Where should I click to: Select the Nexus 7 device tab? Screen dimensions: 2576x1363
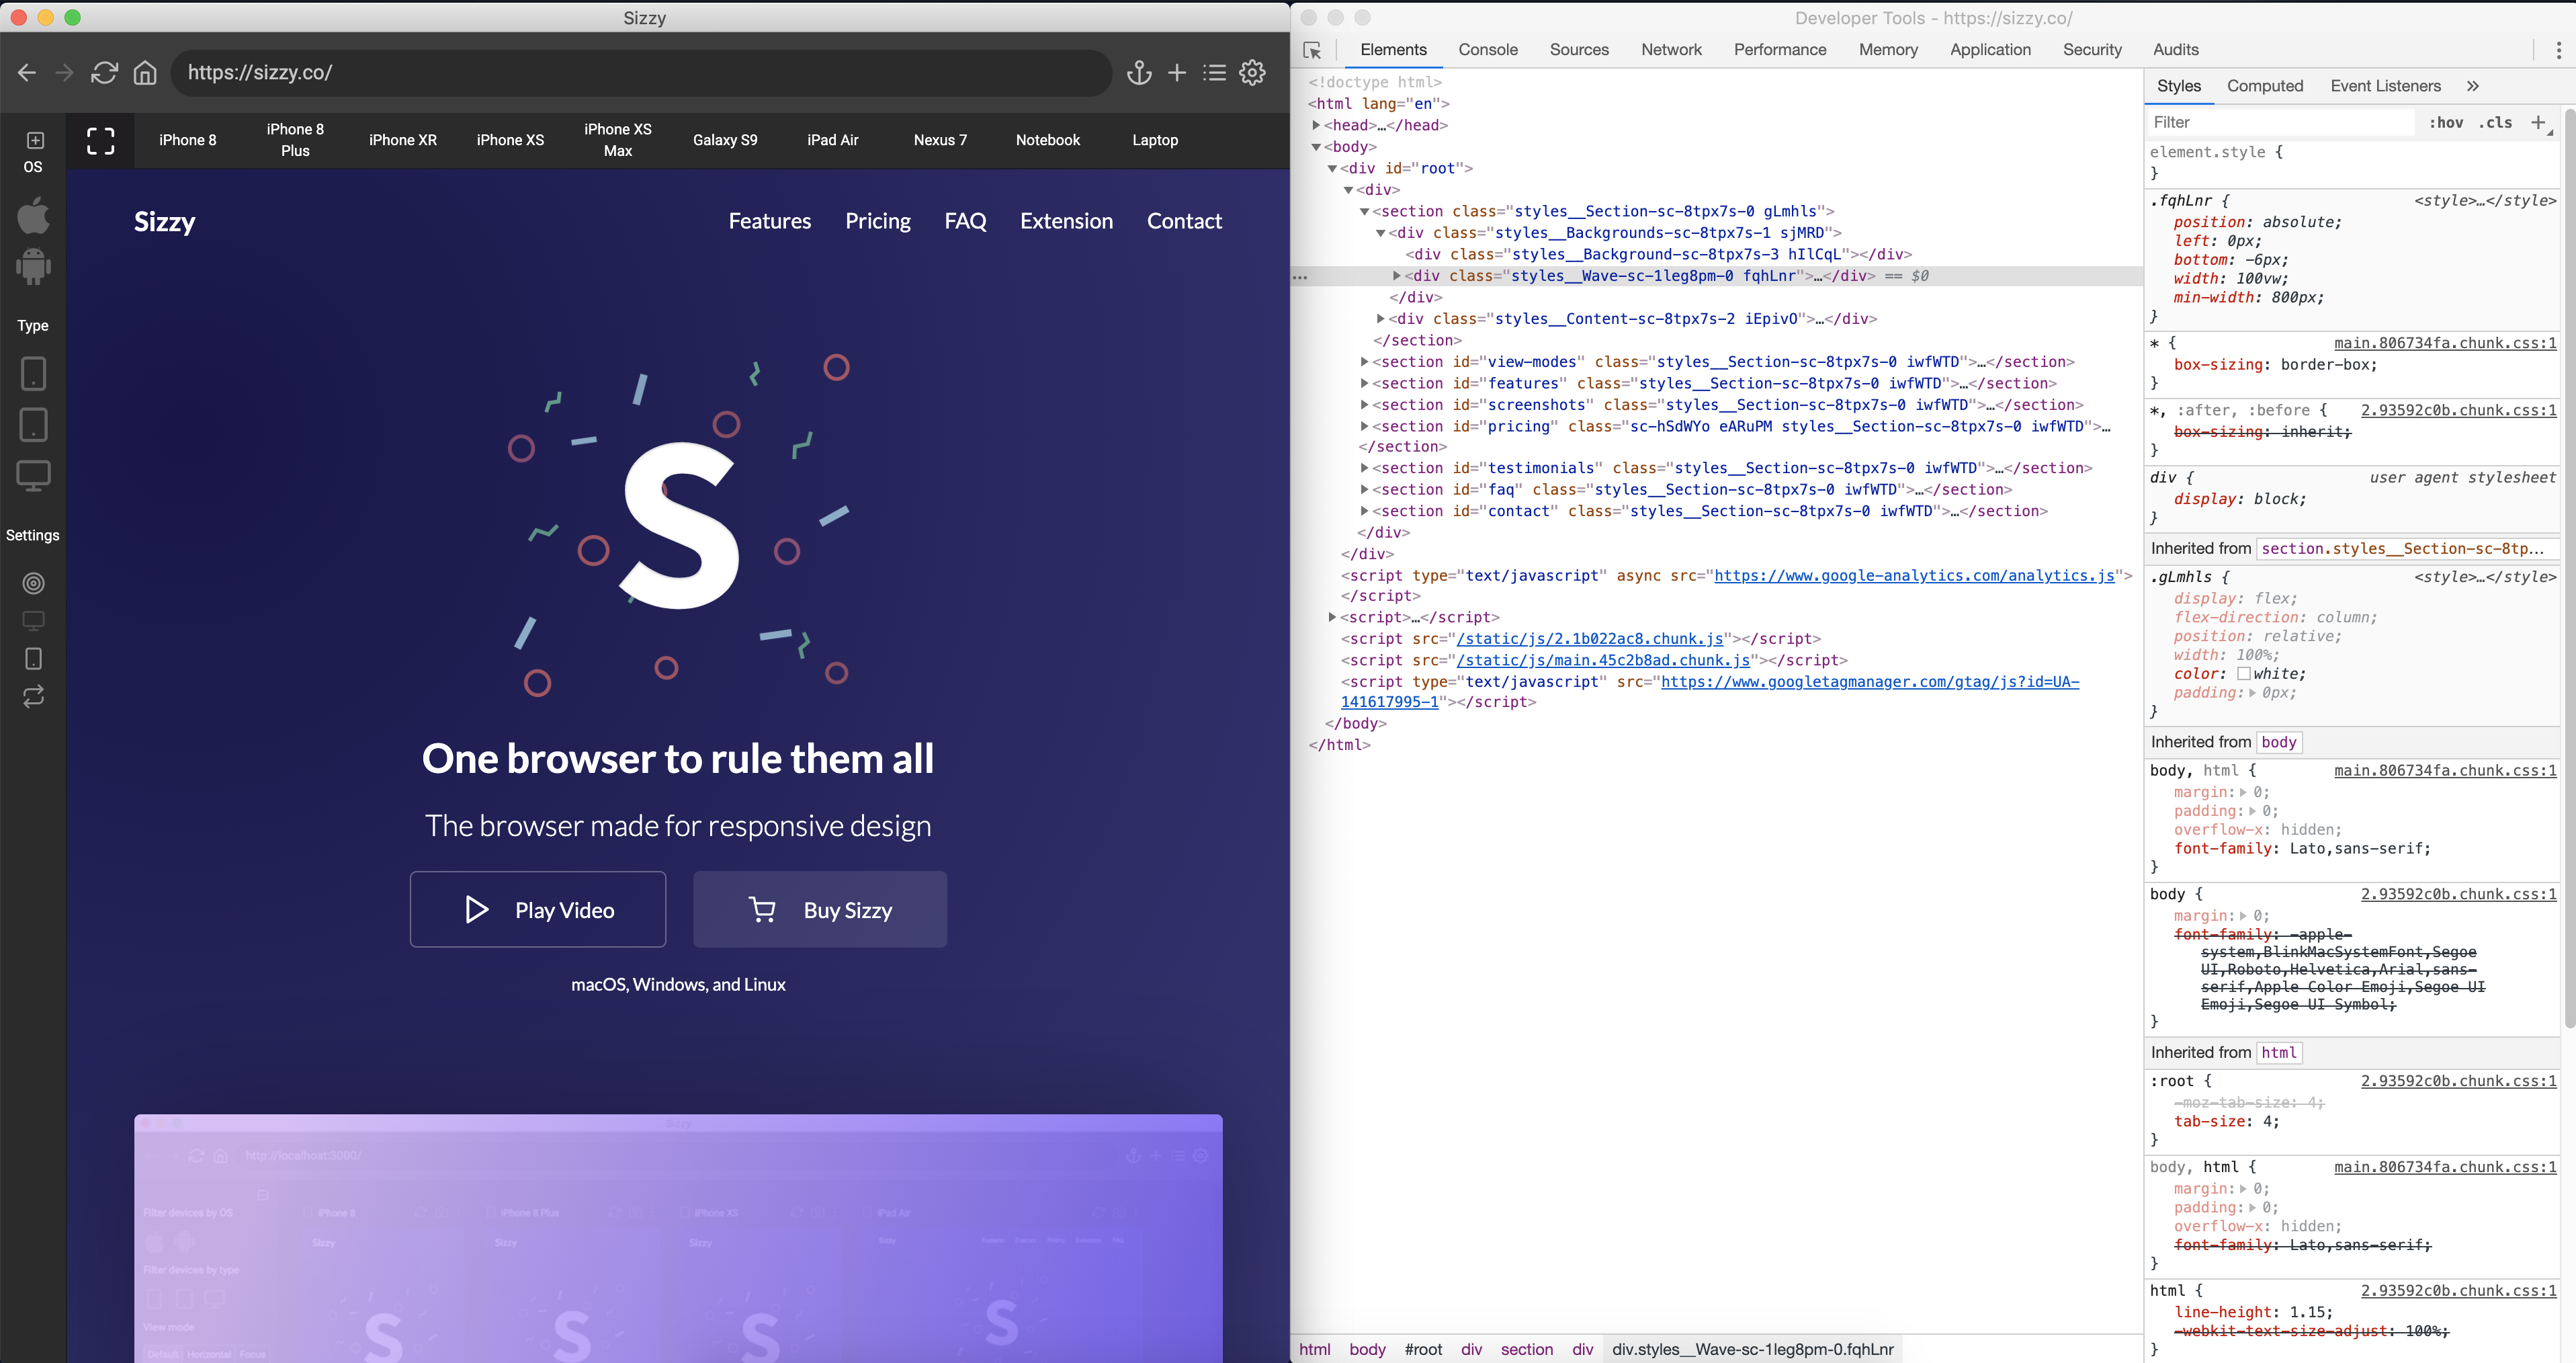940,140
